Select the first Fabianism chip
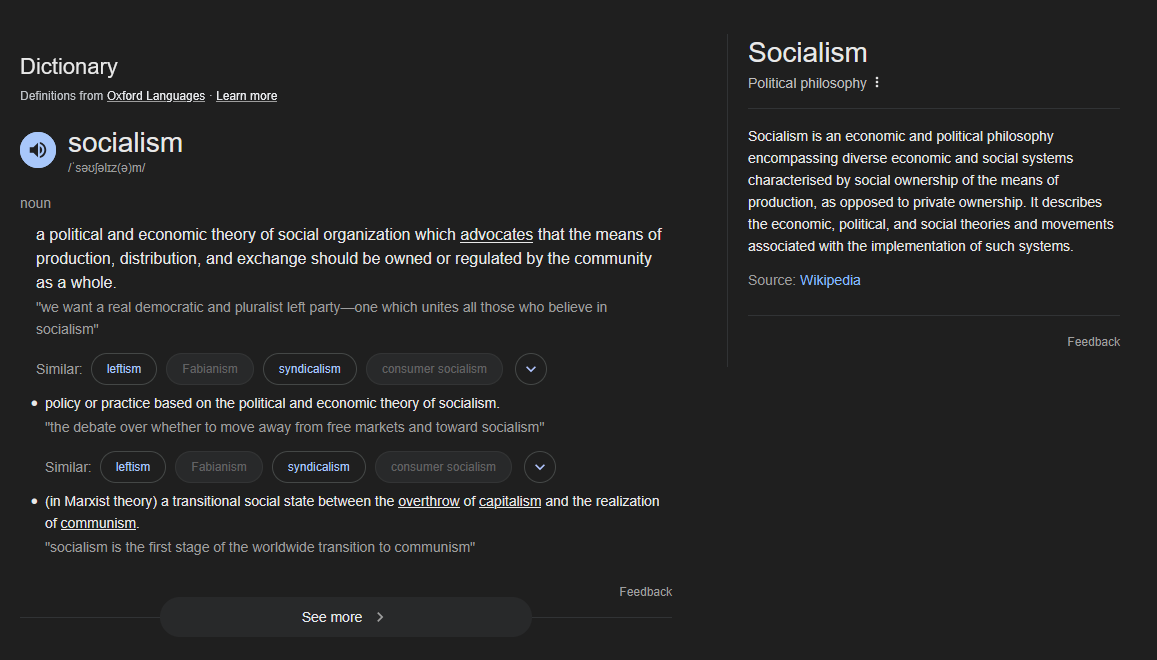Viewport: 1157px width, 660px height. click(x=210, y=369)
